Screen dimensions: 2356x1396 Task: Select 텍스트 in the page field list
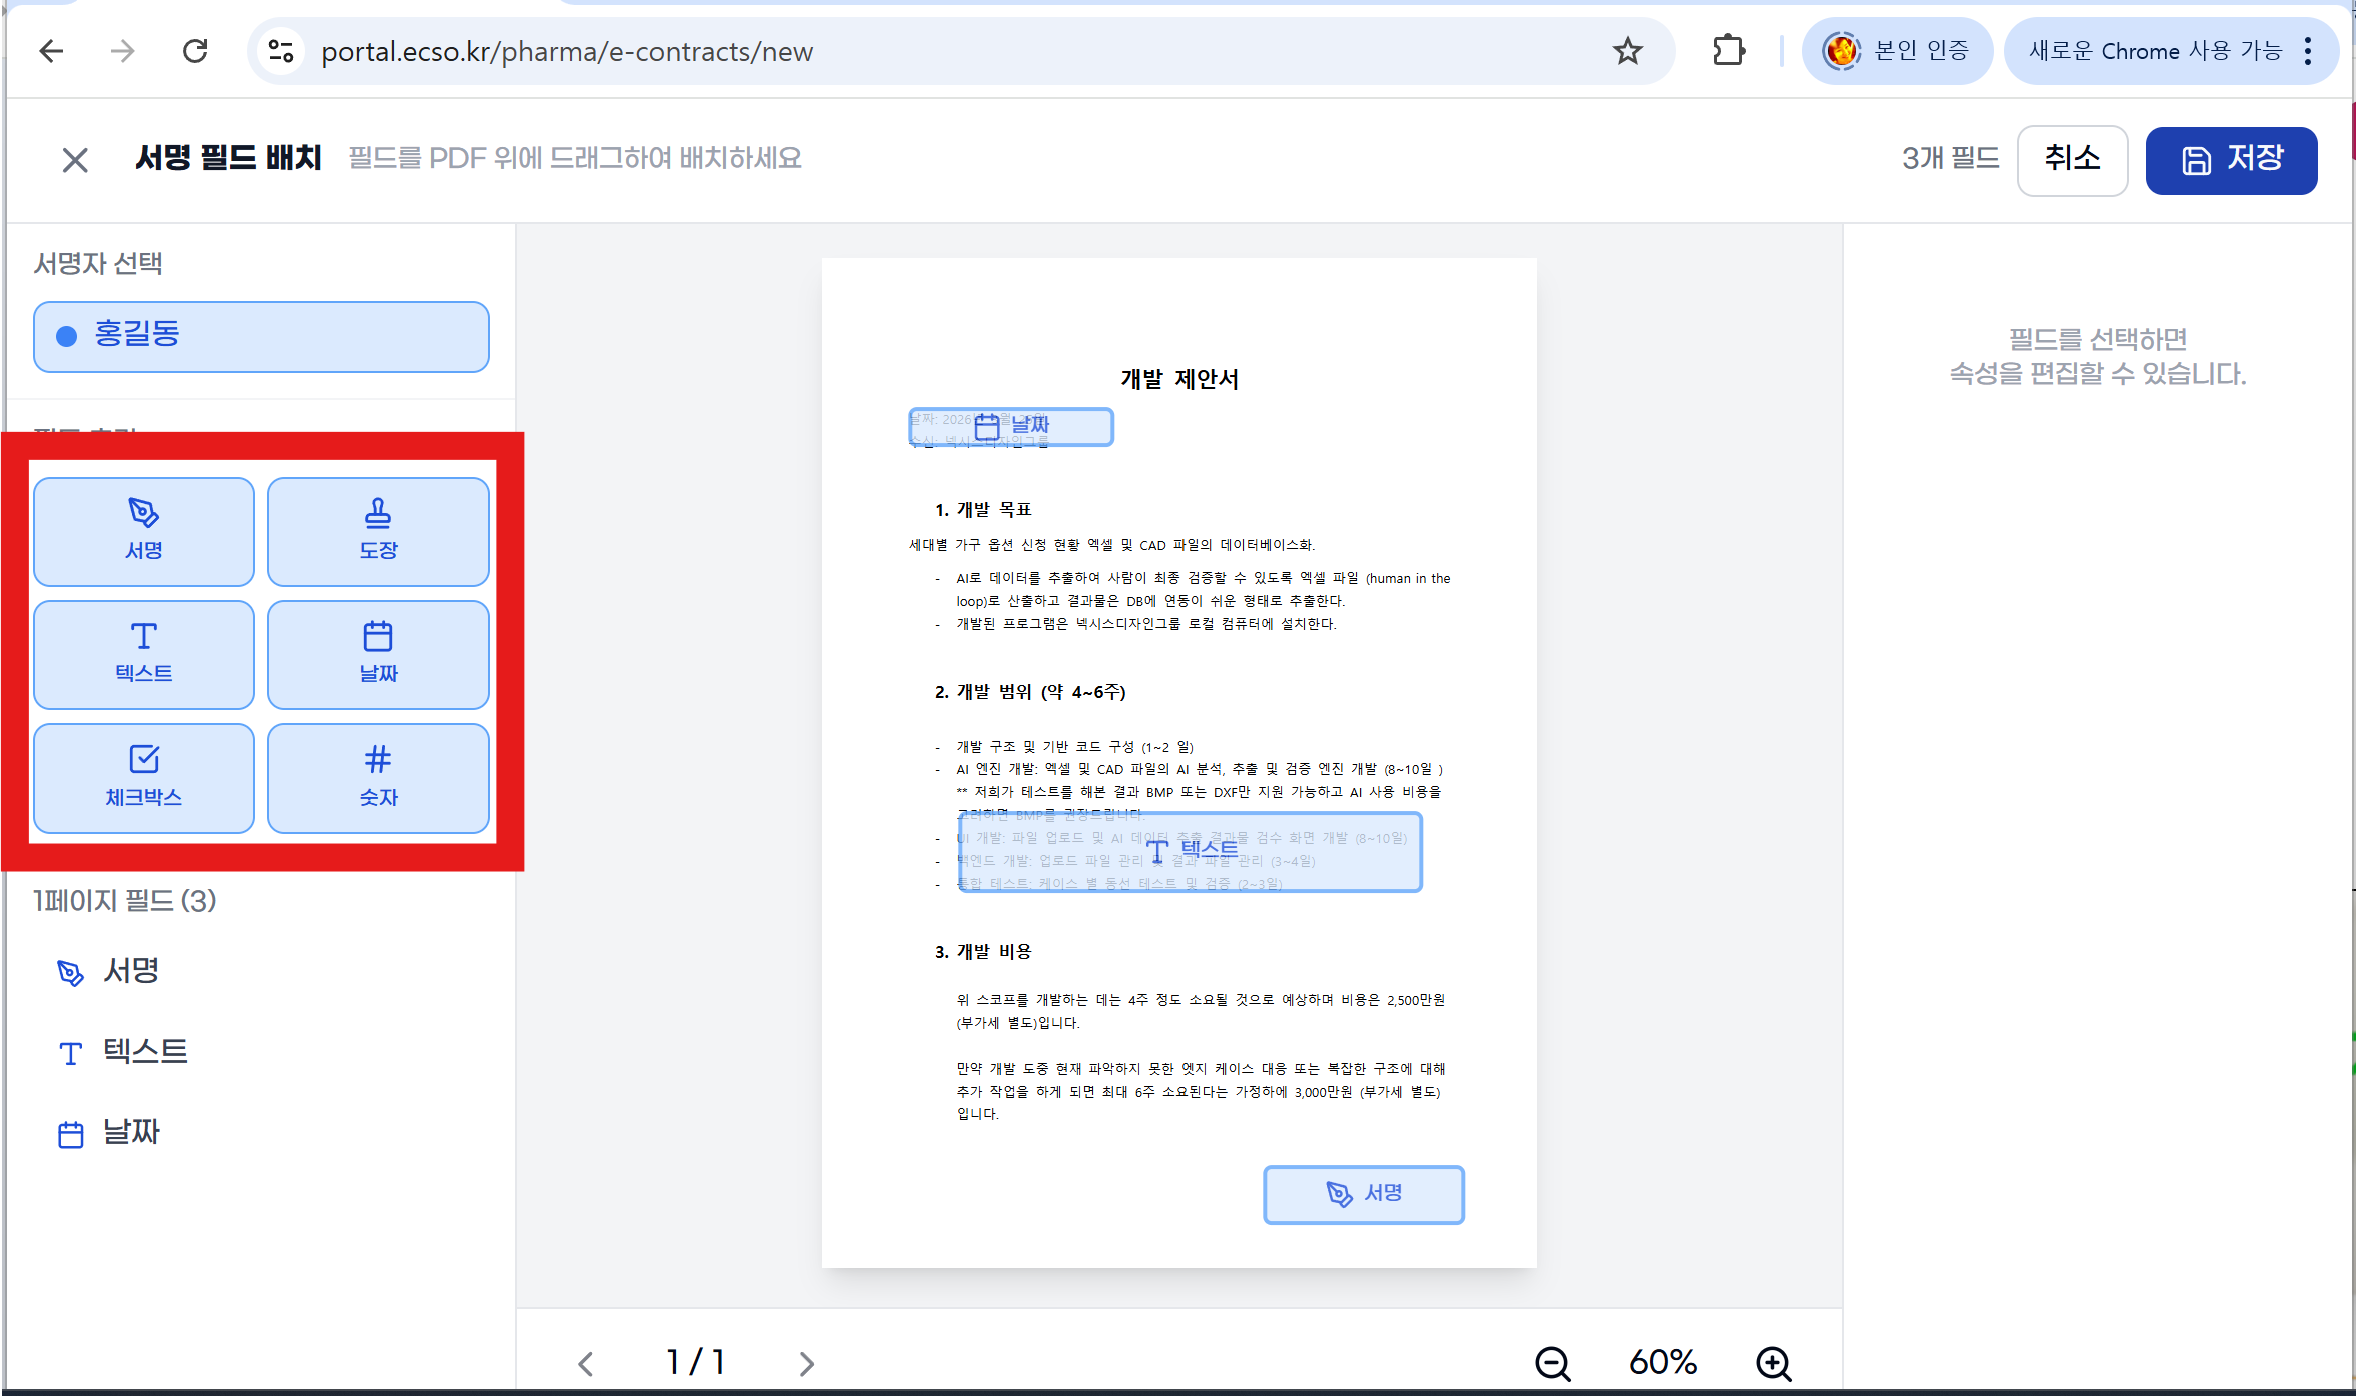coord(144,1052)
